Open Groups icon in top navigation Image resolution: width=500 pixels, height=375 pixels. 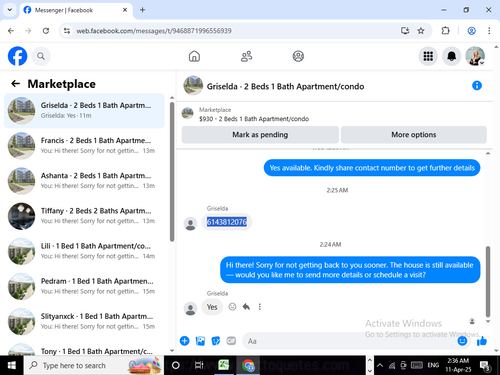tap(298, 56)
